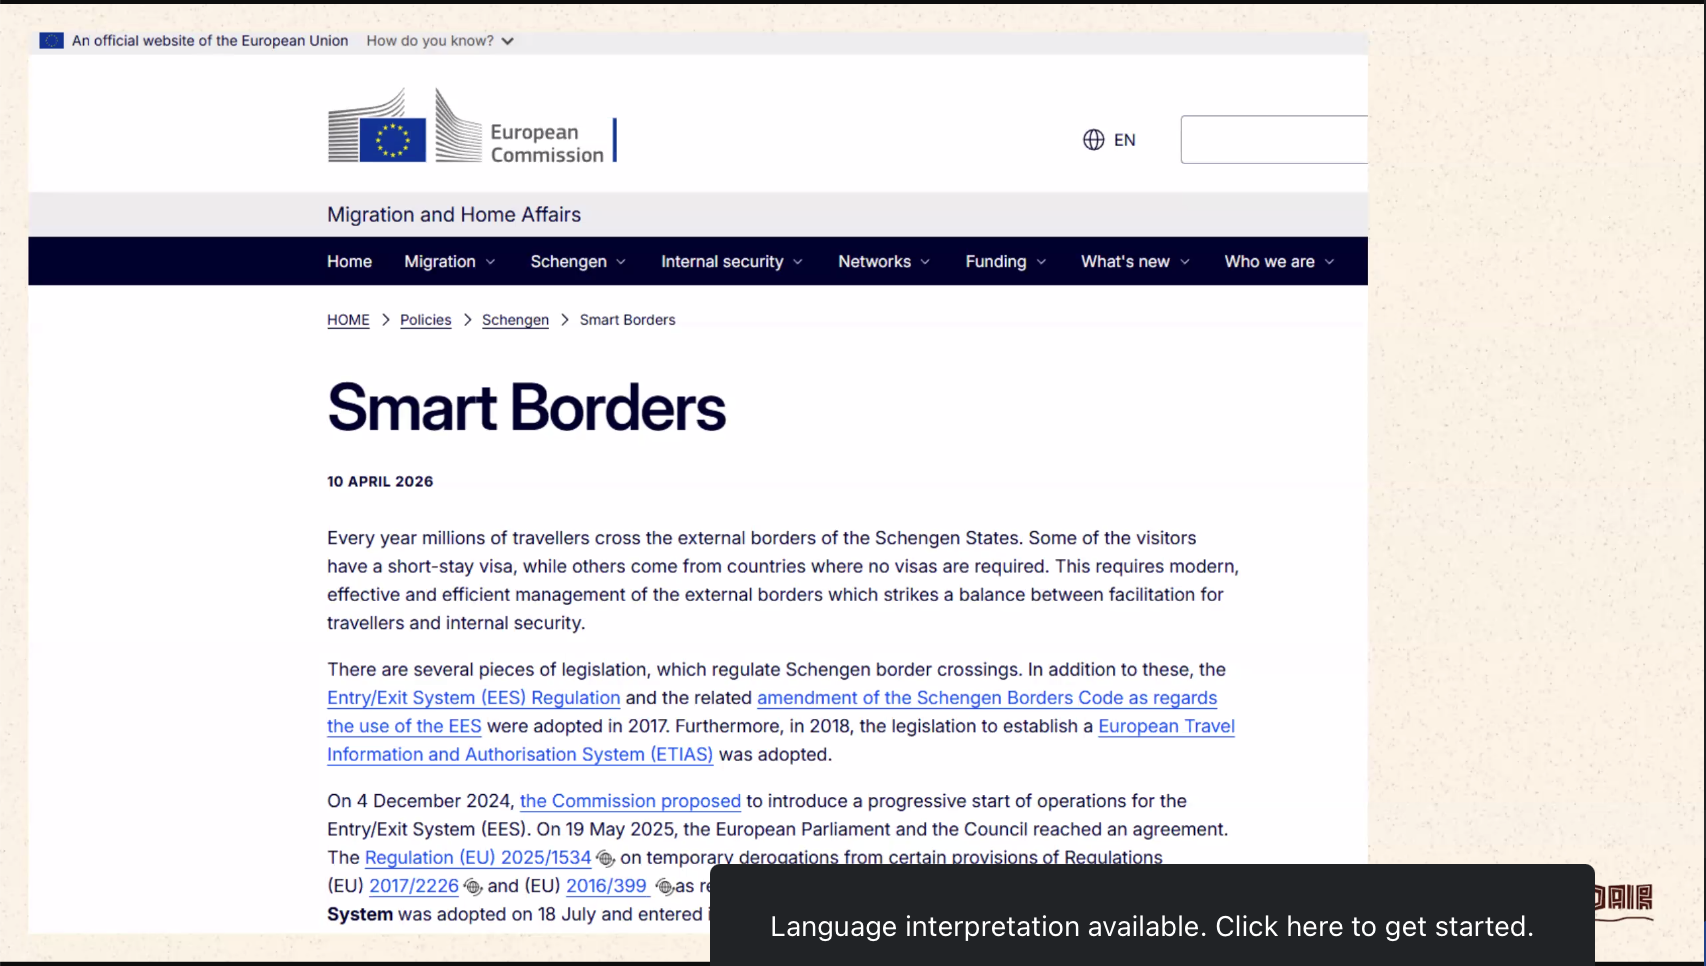Click external-link icon after 2016/399
1706x966 pixels.
pos(664,887)
